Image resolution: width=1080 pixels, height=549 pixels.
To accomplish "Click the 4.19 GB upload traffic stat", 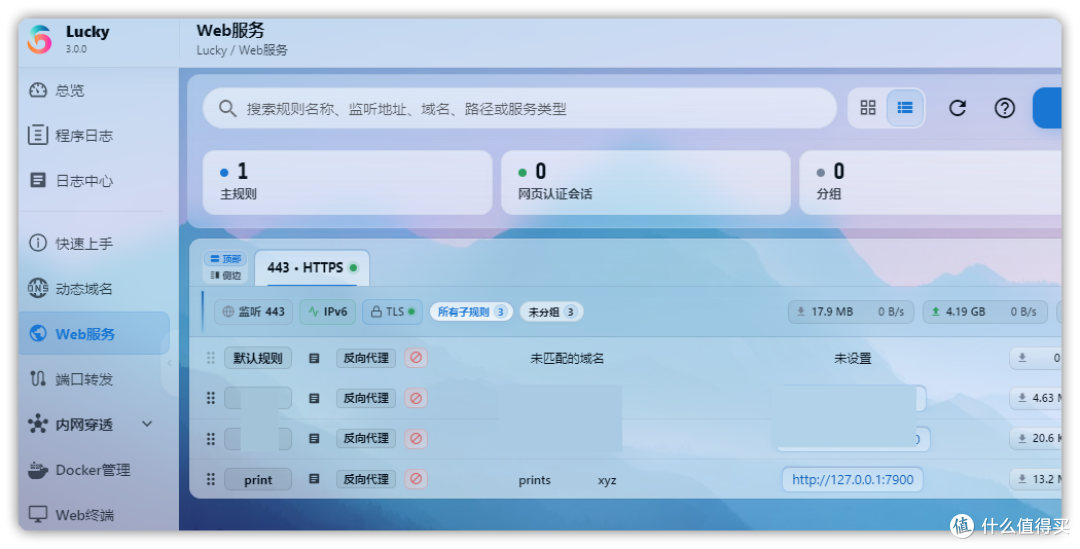I will pos(984,311).
